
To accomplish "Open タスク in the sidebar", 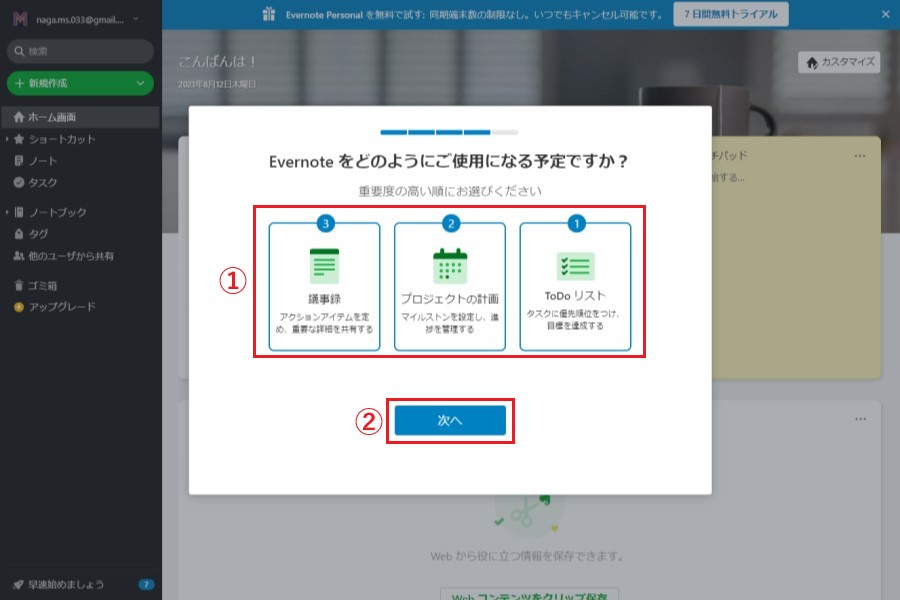I will 42,183.
